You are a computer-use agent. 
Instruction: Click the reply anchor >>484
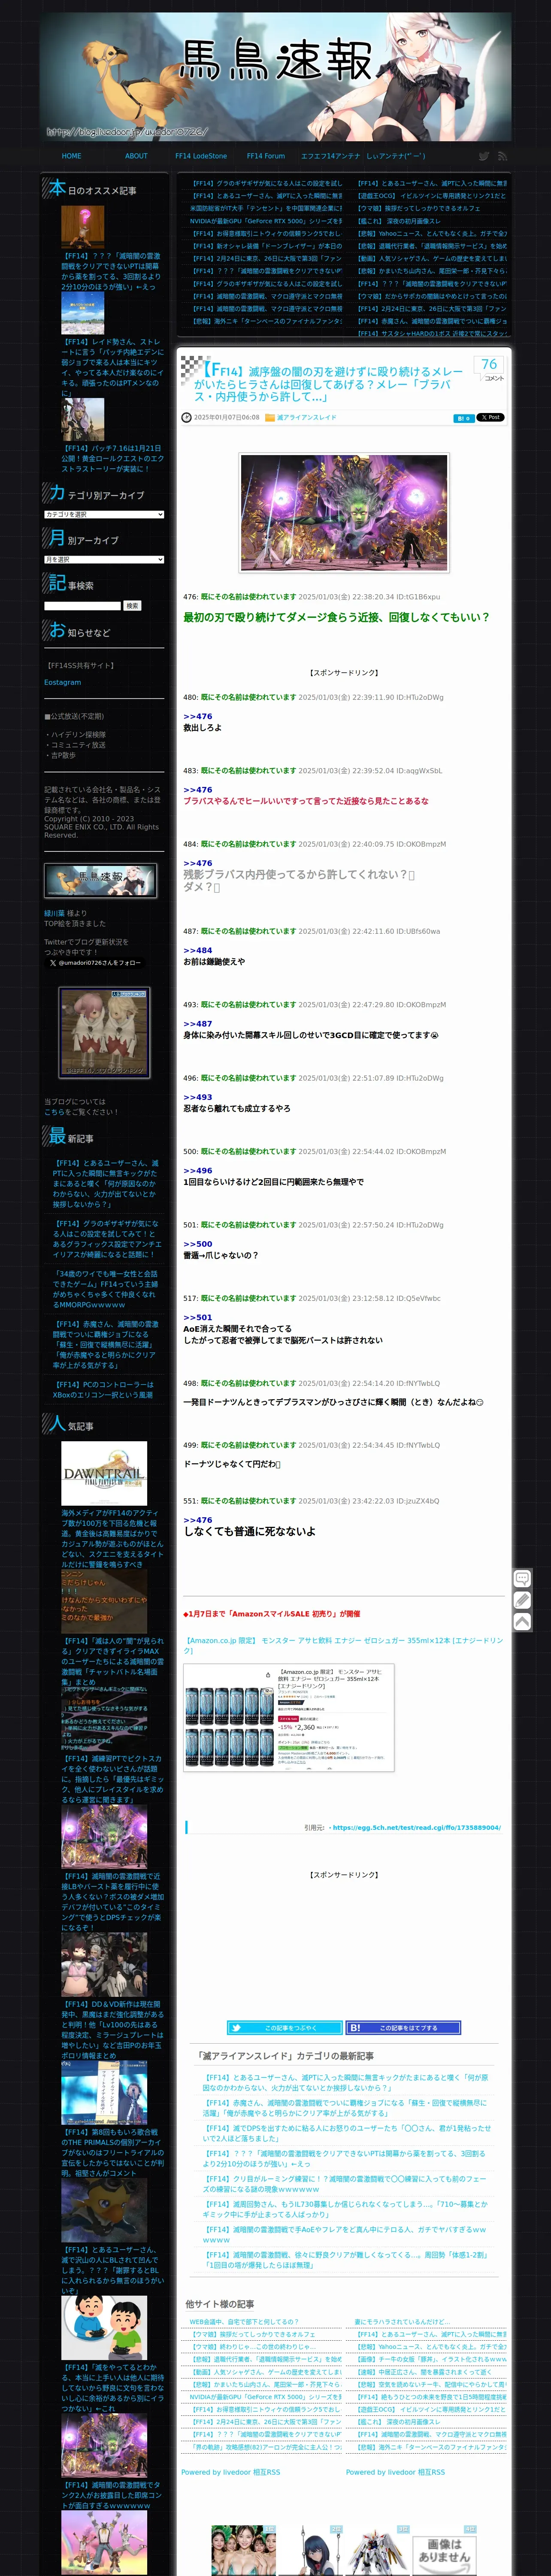(x=198, y=950)
